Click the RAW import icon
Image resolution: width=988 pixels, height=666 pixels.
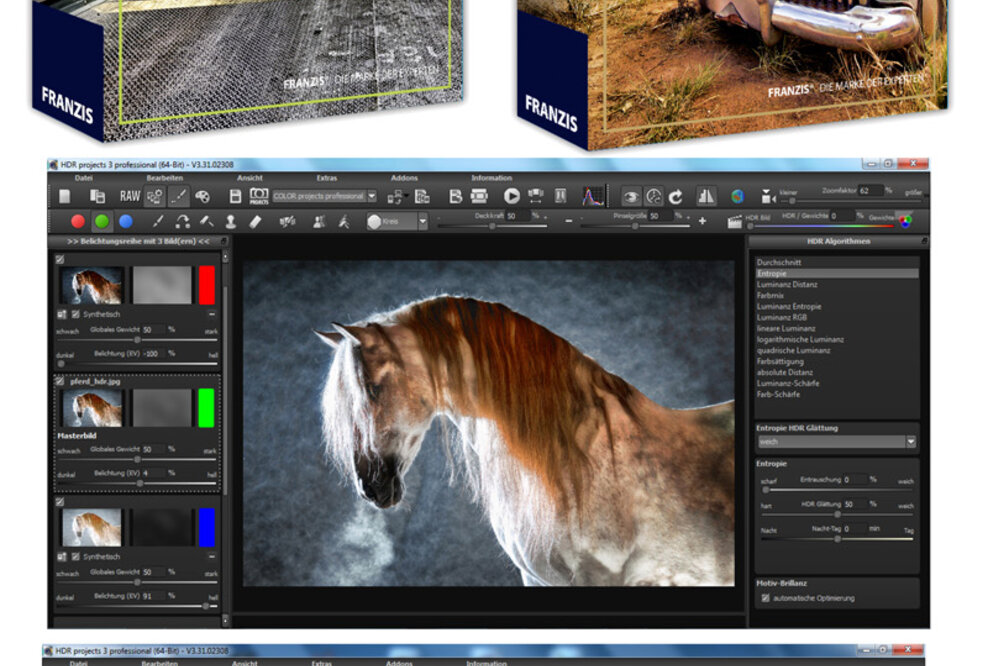[130, 197]
